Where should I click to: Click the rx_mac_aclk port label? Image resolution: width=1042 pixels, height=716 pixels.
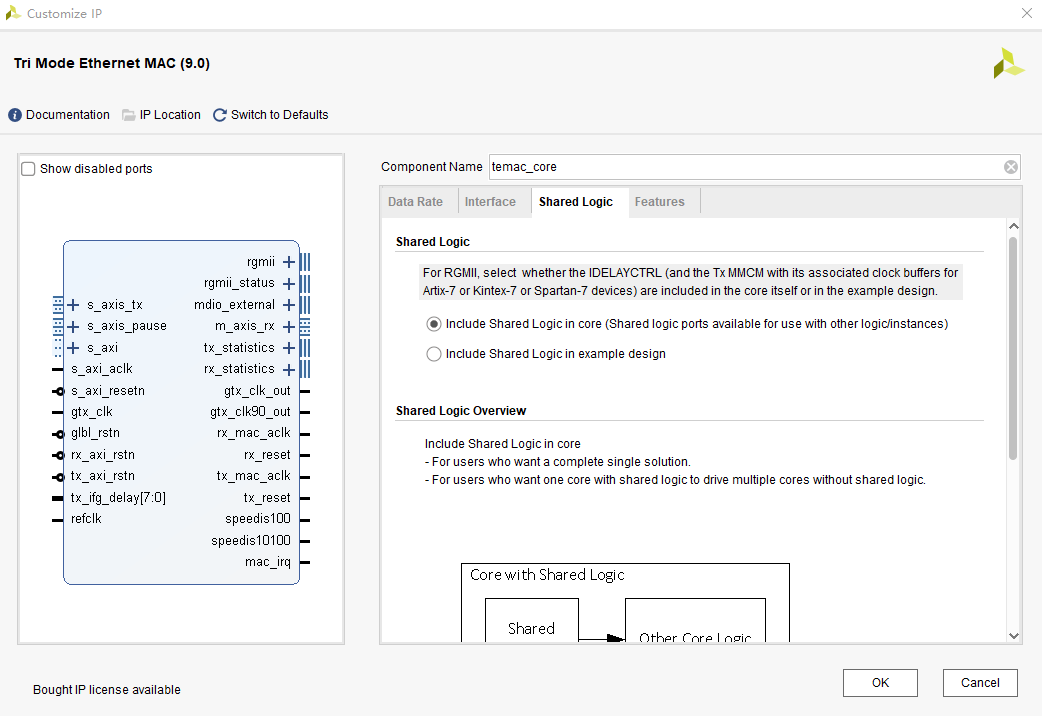click(254, 433)
